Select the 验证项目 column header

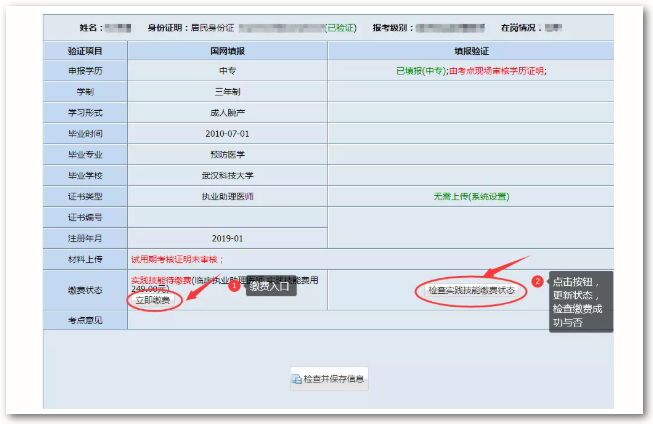click(x=85, y=50)
